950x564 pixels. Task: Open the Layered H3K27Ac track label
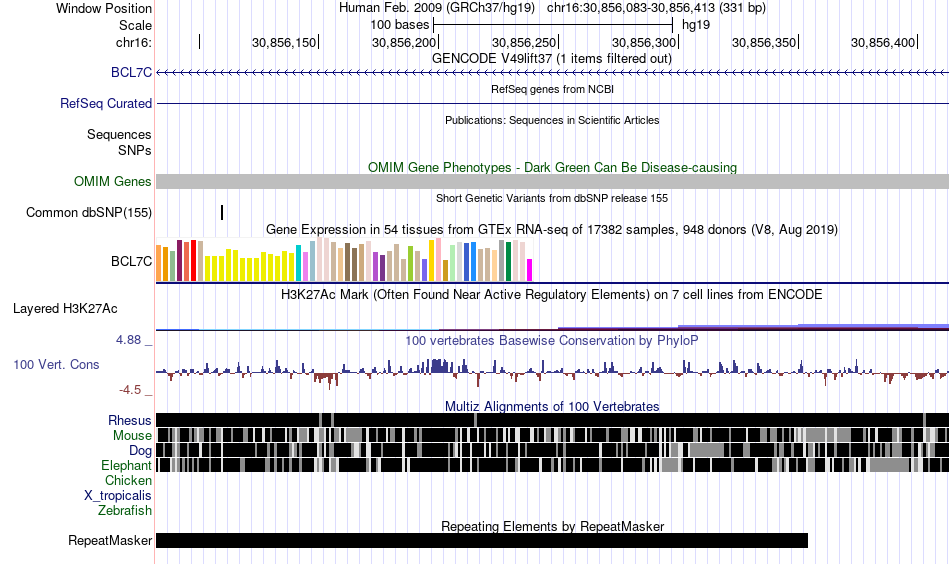coord(65,309)
